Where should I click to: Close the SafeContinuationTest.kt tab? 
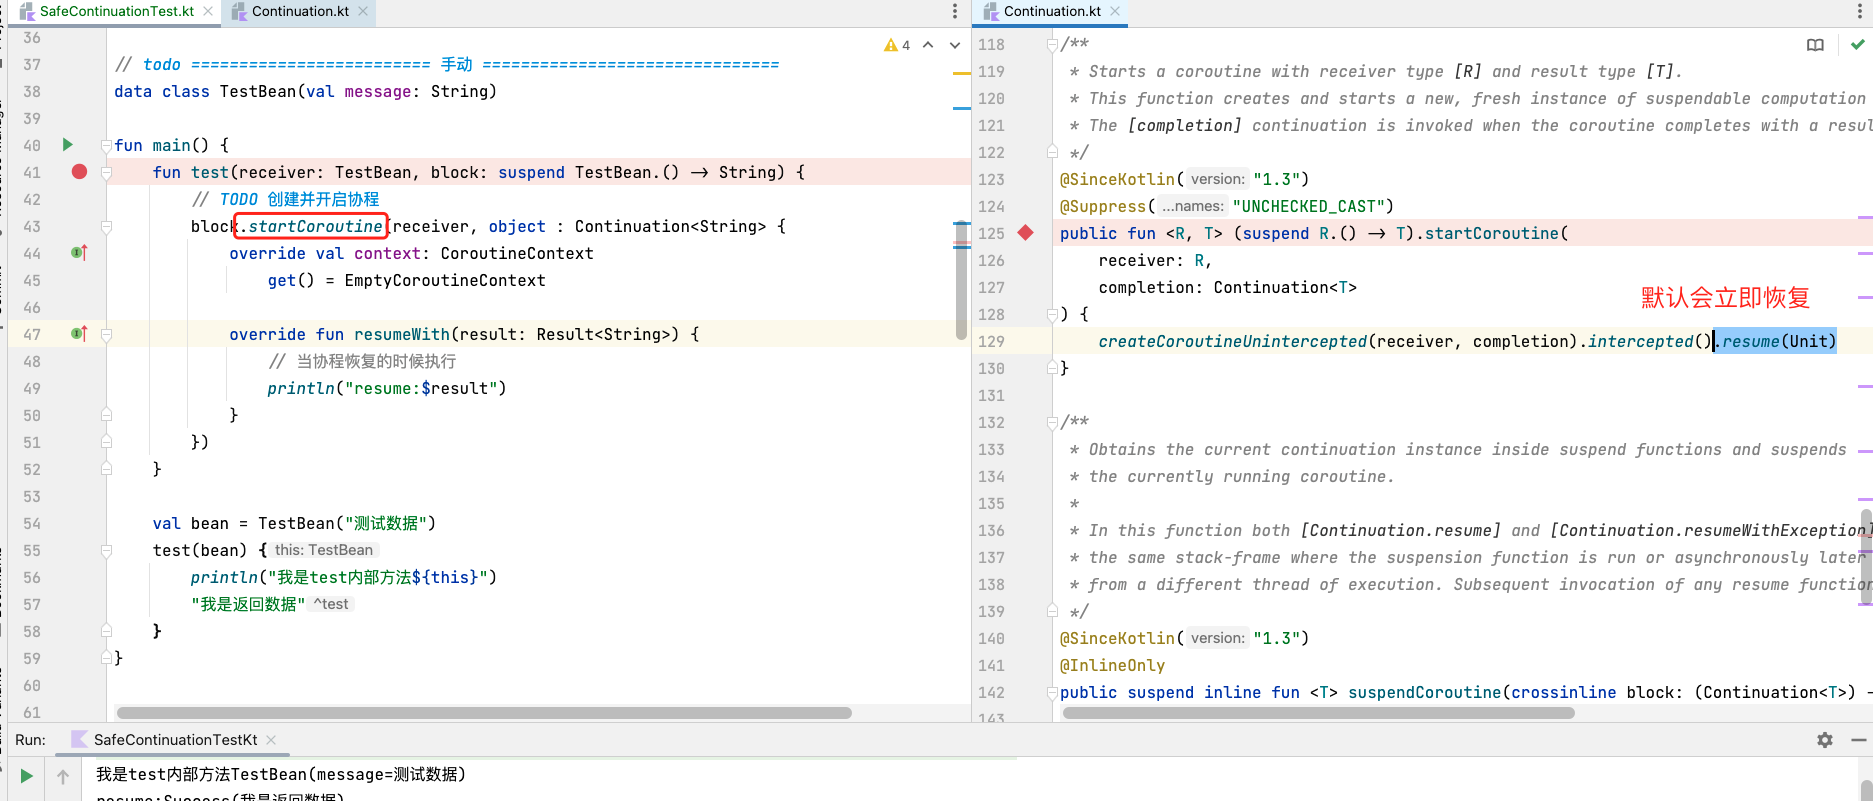[x=207, y=11]
